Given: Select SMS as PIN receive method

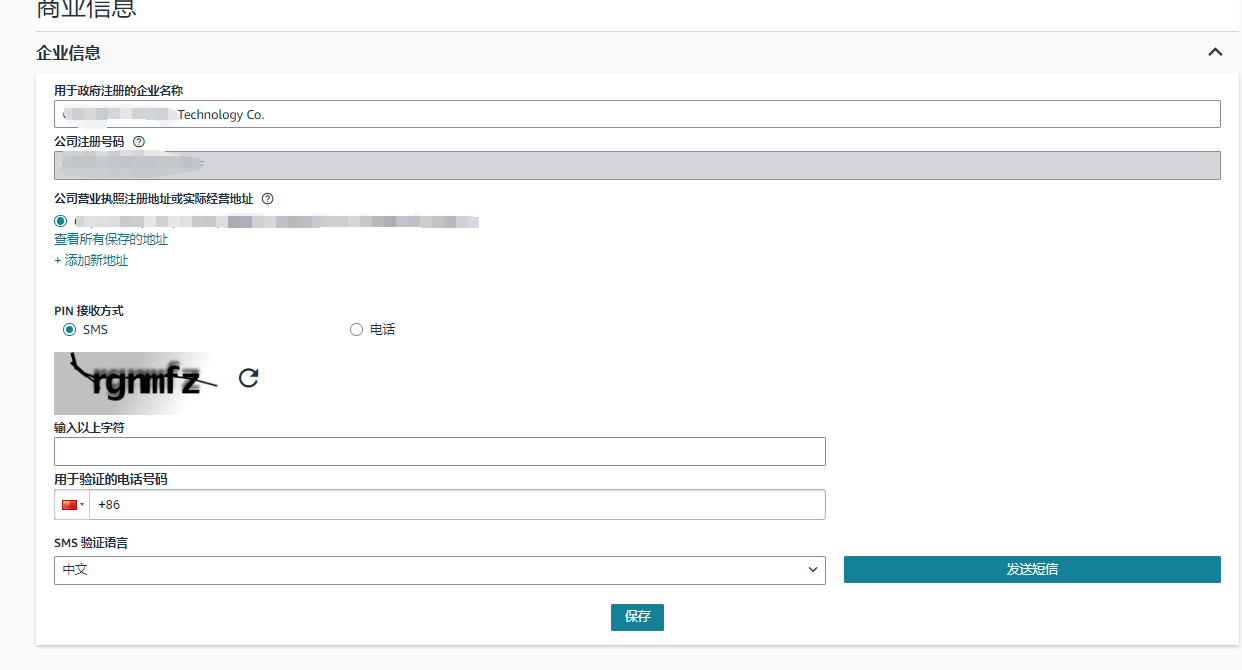Looking at the screenshot, I should [x=69, y=329].
